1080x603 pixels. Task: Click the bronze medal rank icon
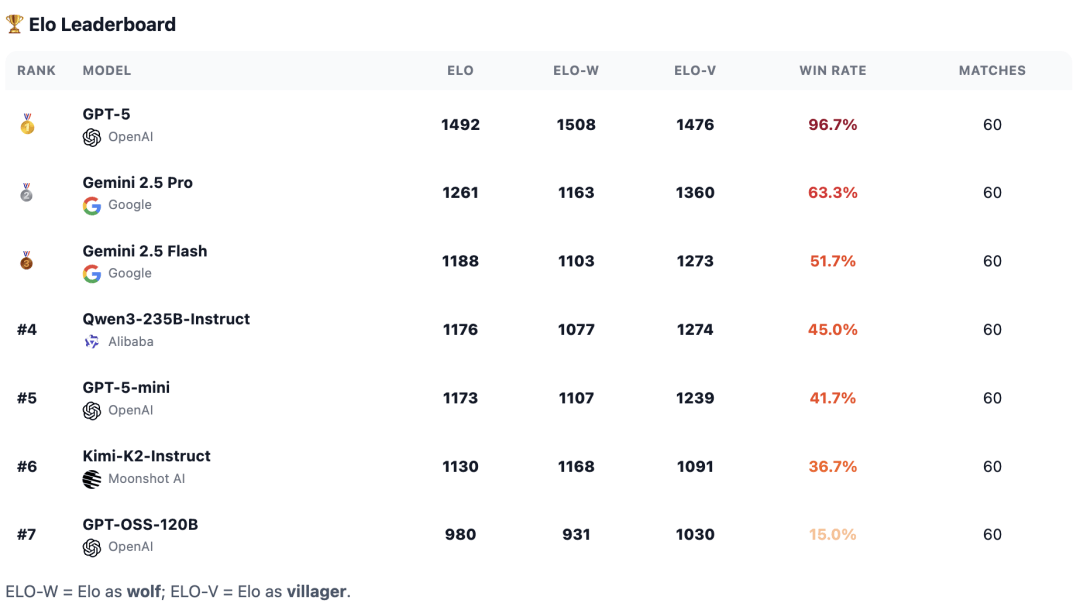(27, 261)
